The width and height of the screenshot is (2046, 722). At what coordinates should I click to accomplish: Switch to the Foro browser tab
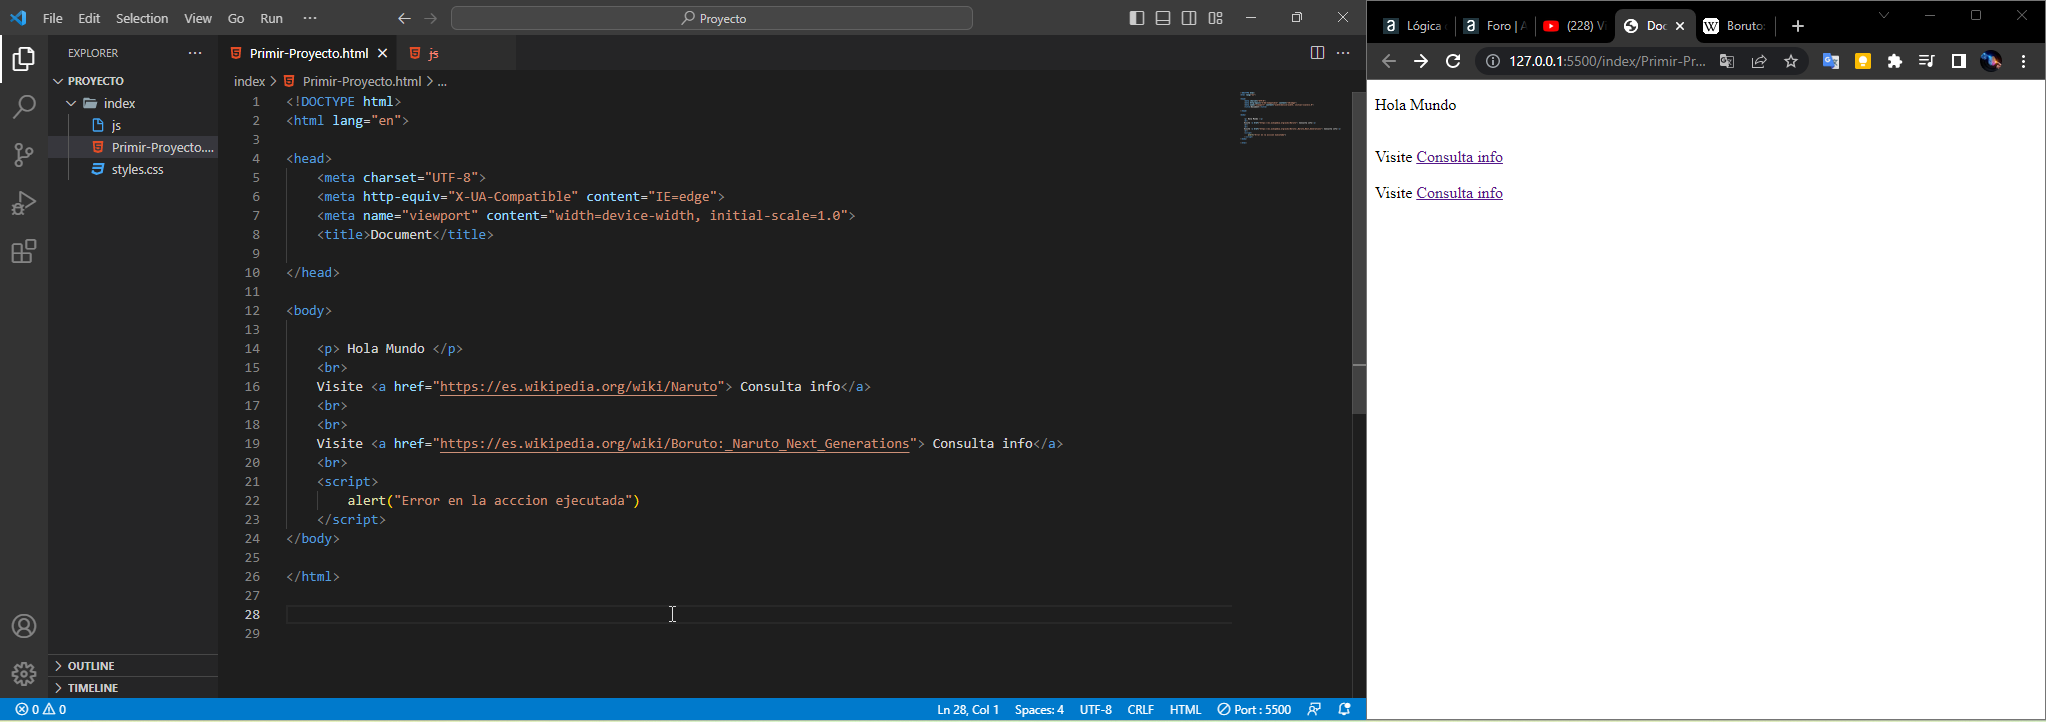(x=1494, y=26)
